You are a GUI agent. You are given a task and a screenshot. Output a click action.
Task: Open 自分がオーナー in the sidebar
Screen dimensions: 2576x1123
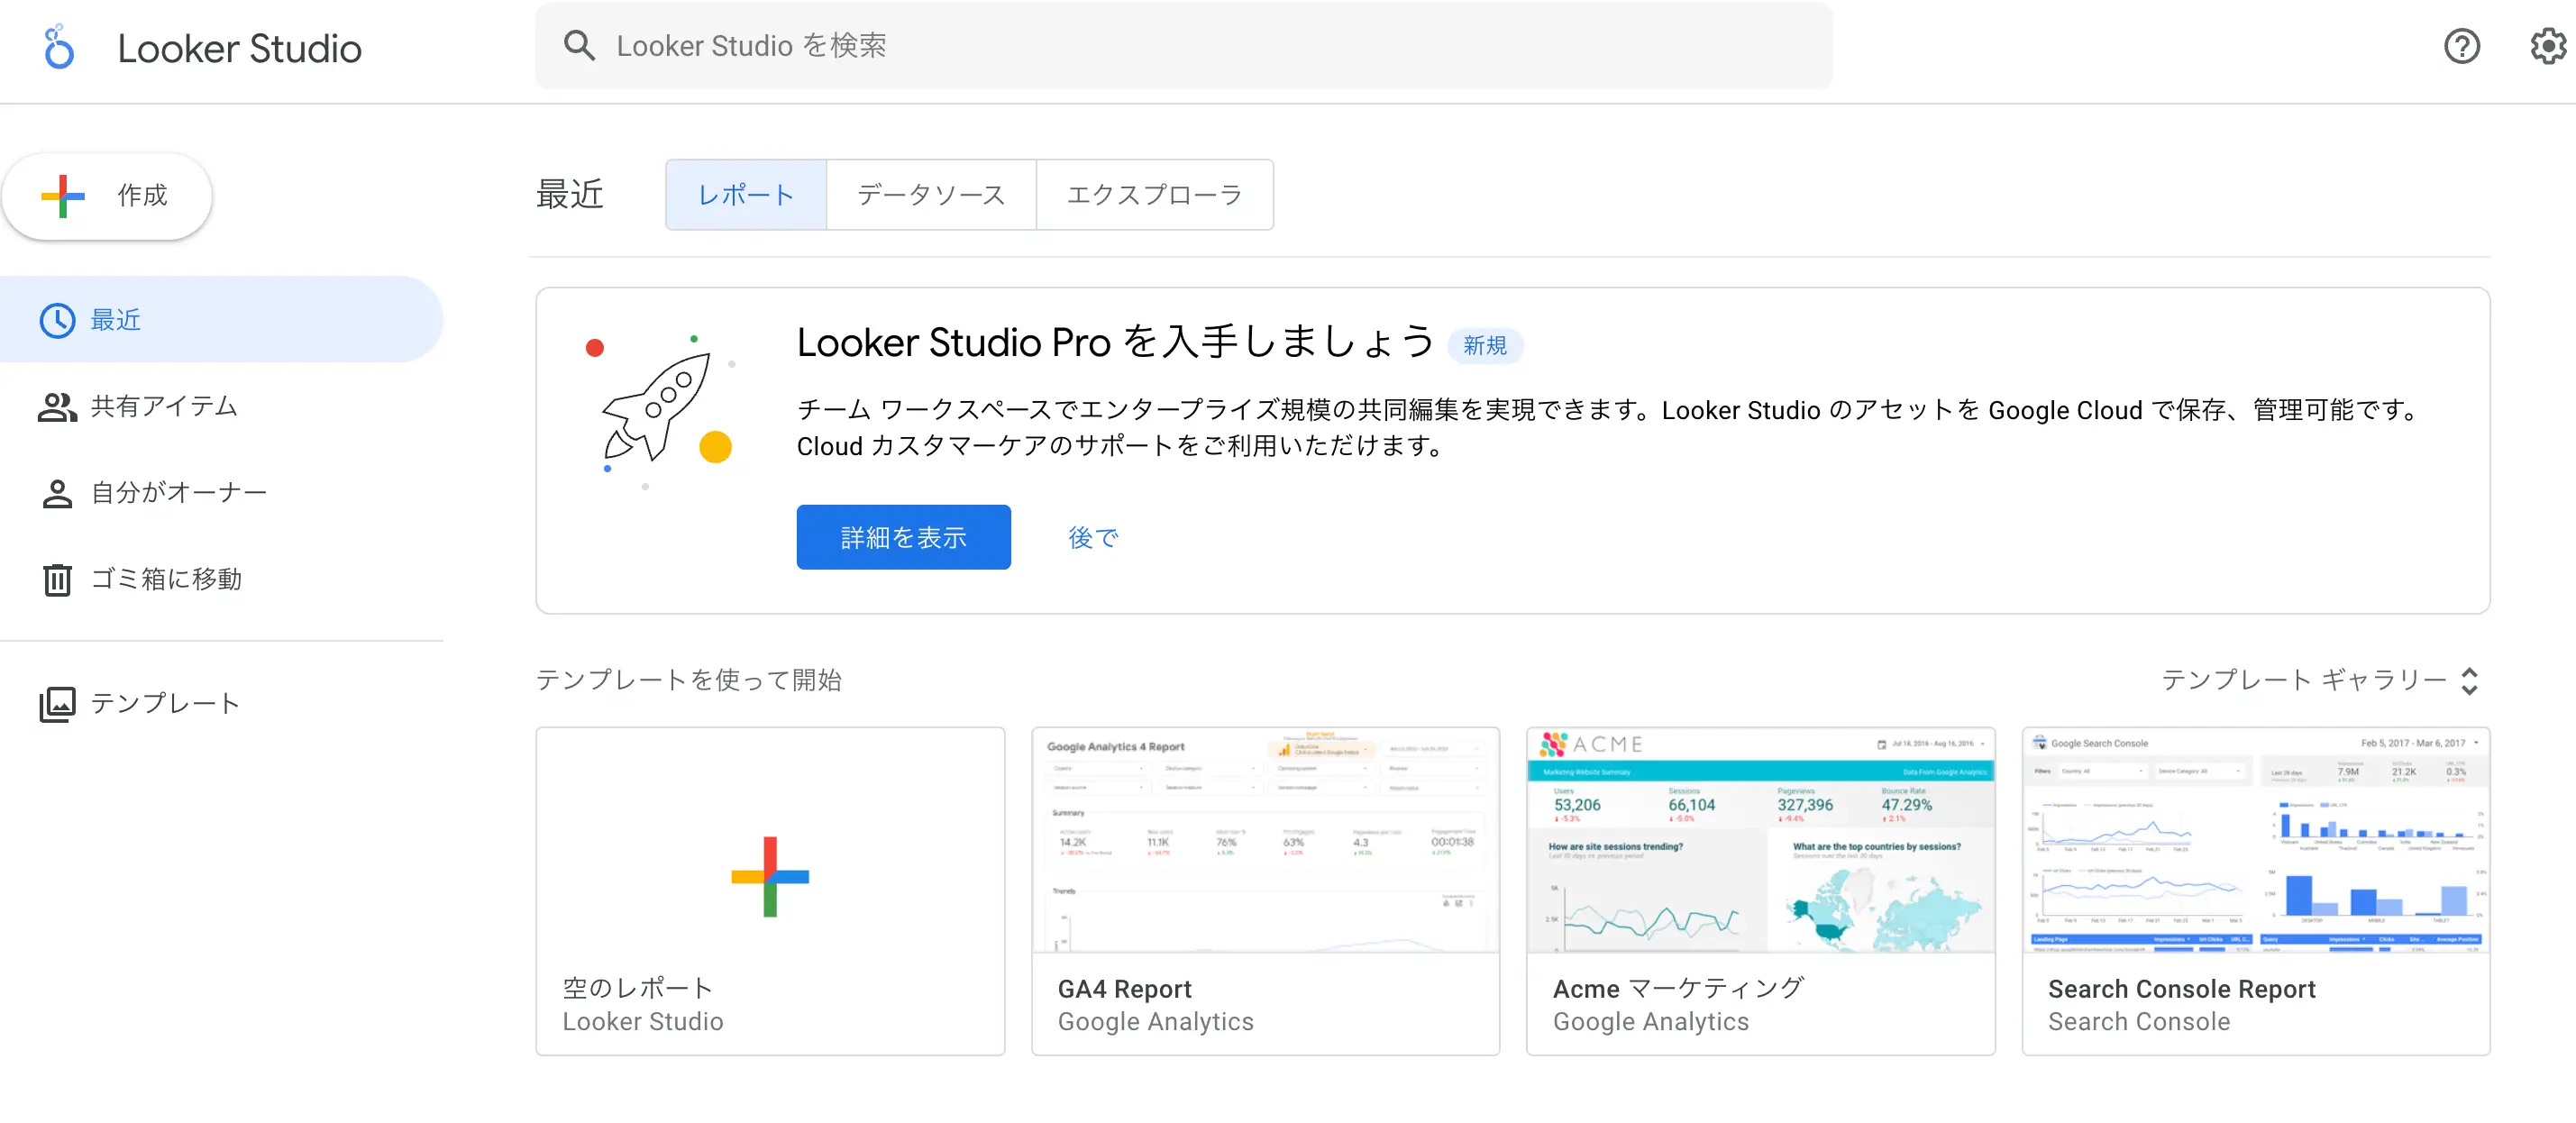click(221, 493)
